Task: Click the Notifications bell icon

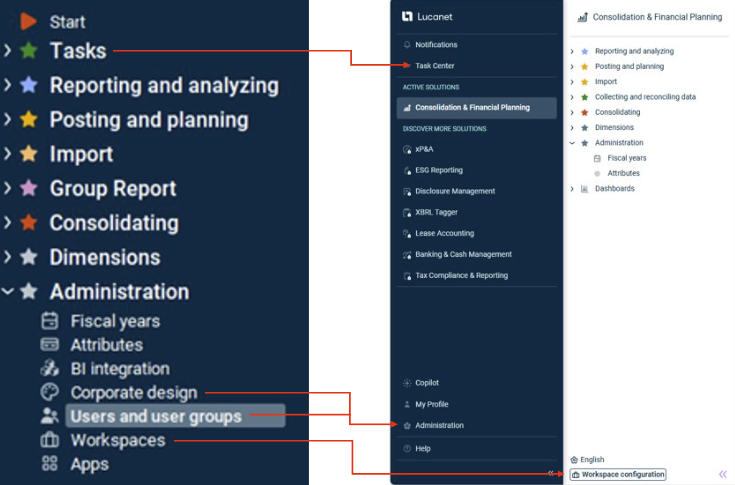Action: click(x=407, y=45)
